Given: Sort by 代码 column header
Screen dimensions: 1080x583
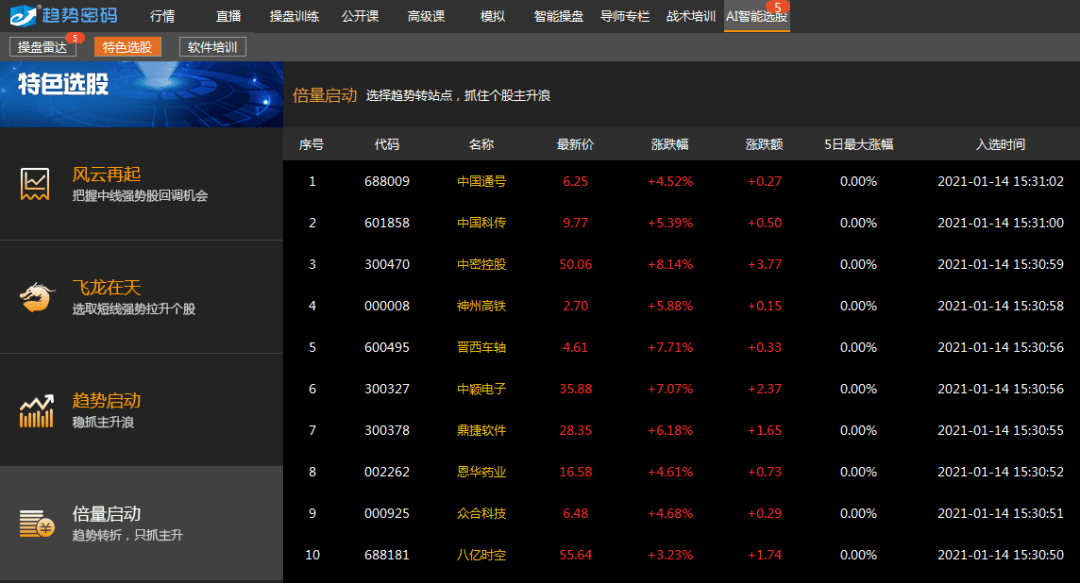Looking at the screenshot, I should coord(386,144).
